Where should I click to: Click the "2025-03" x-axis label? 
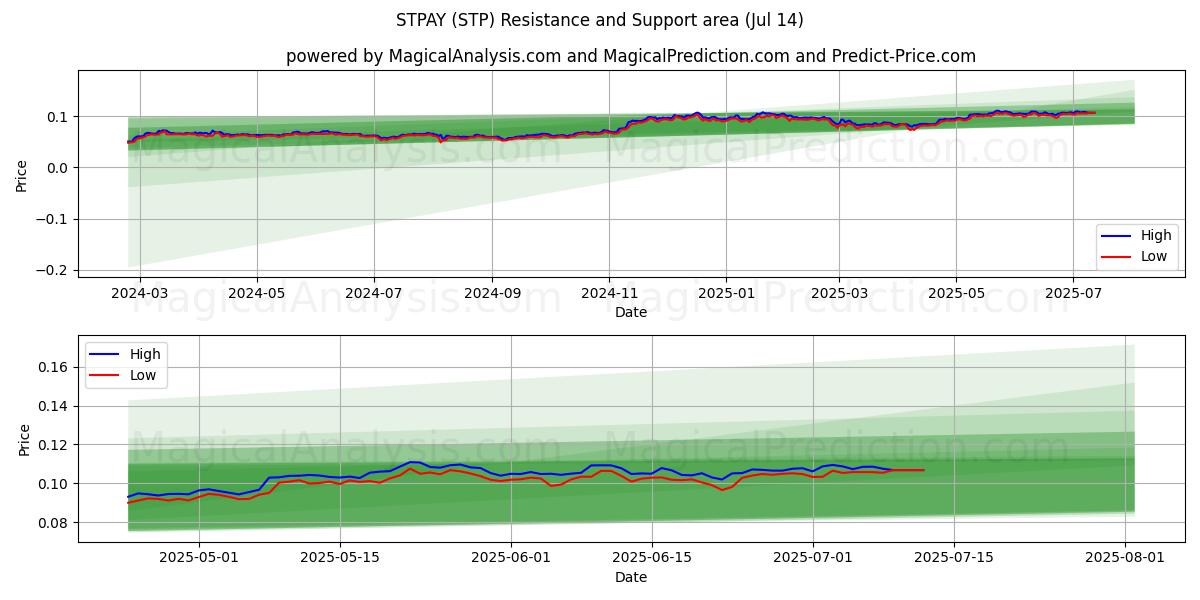point(839,295)
